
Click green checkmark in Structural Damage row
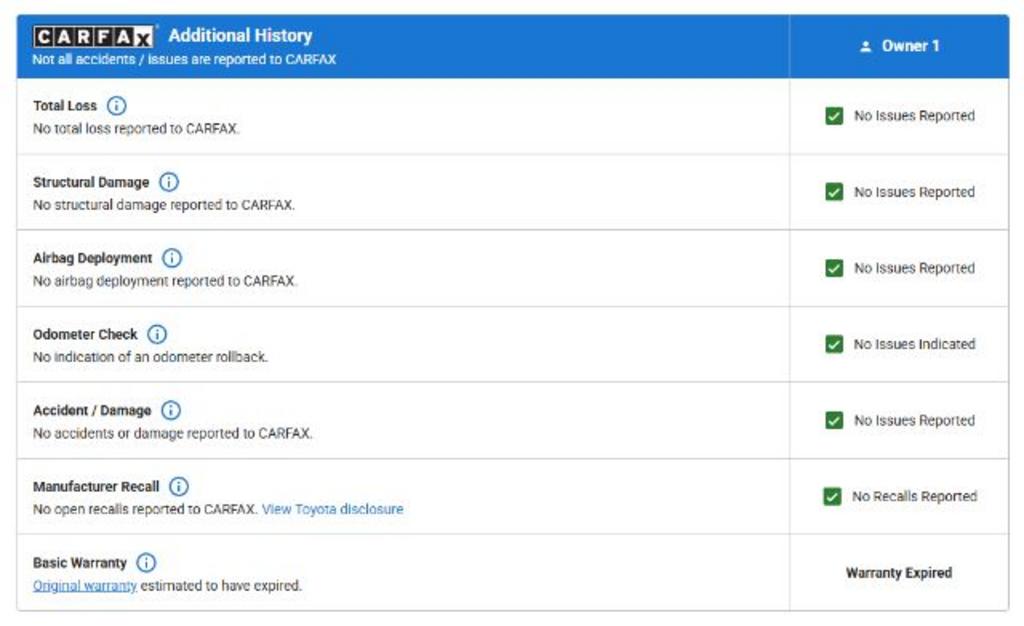[834, 192]
